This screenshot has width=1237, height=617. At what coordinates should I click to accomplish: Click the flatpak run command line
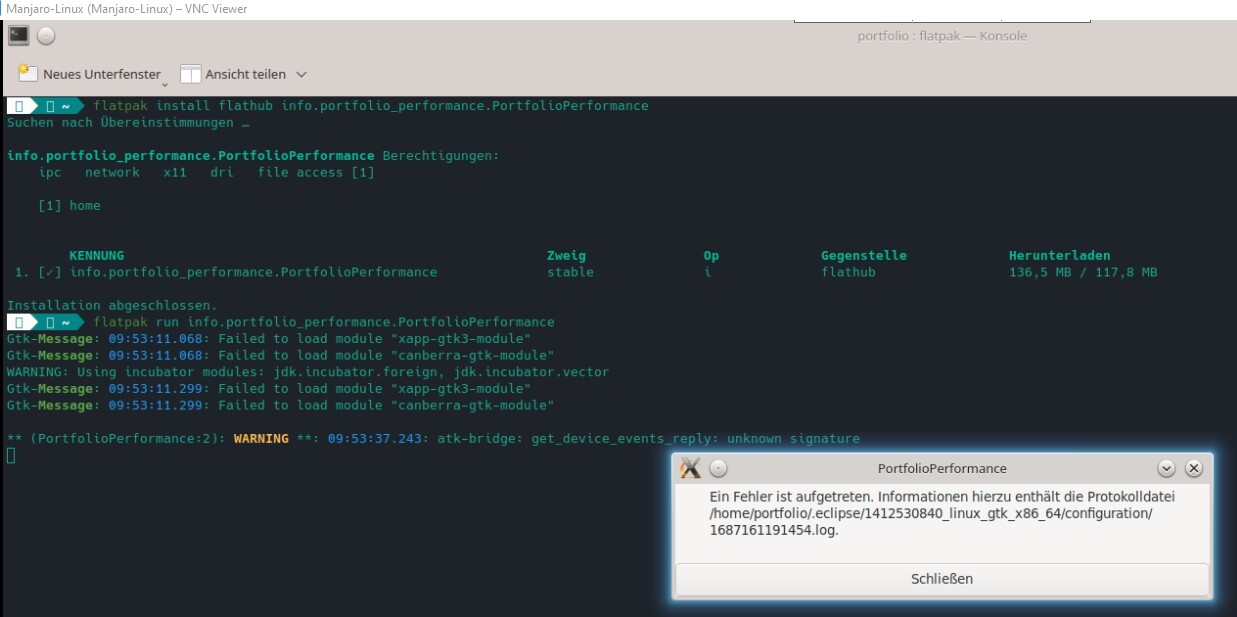click(324, 322)
